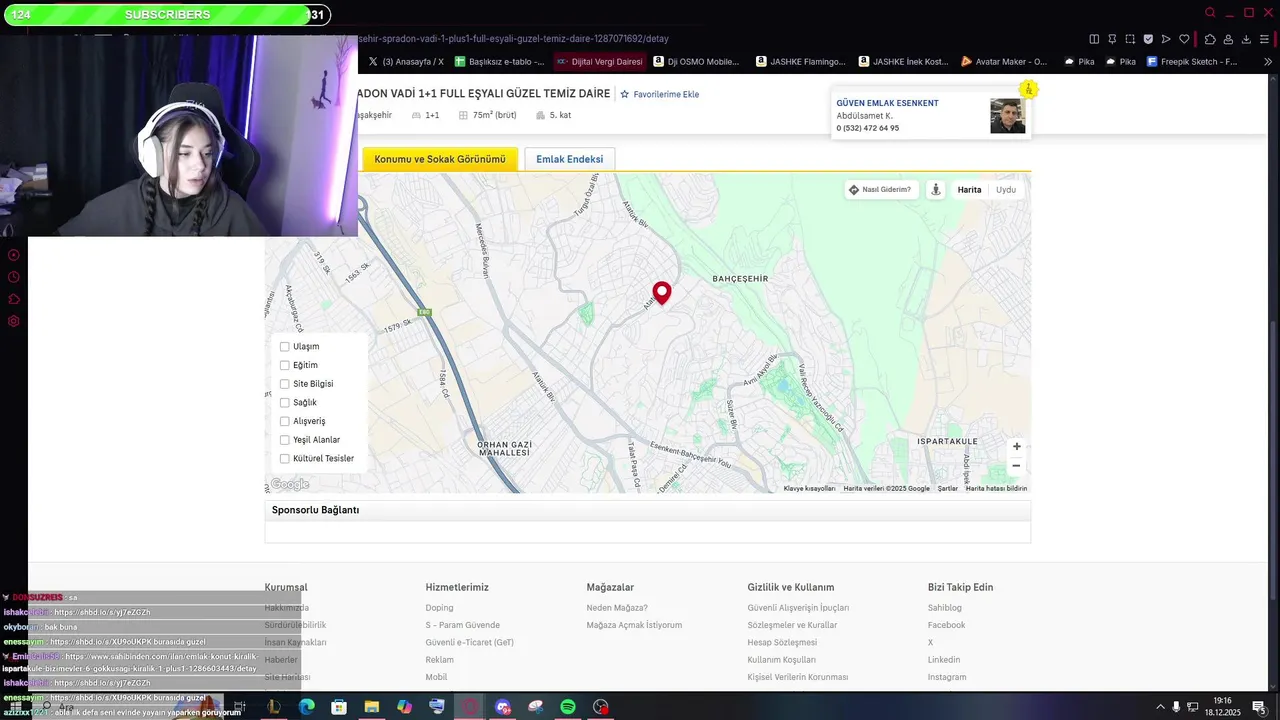This screenshot has height=720, width=1280.
Task: Open the Başlıksız e-tablo bookmark
Action: (x=499, y=61)
